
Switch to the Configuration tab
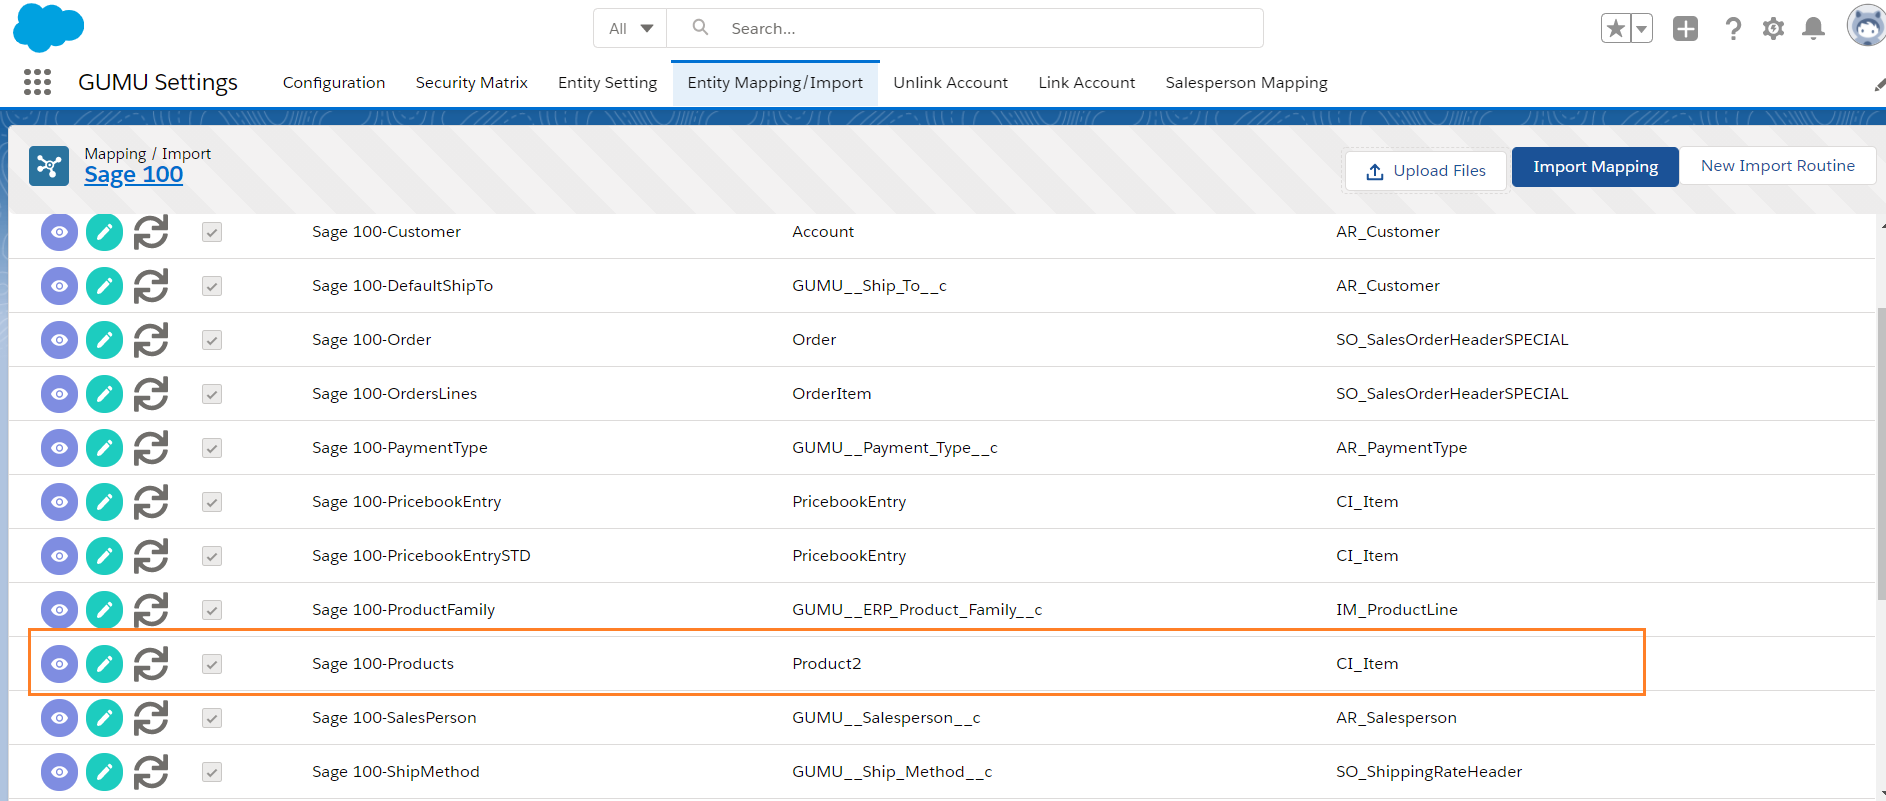click(x=334, y=83)
